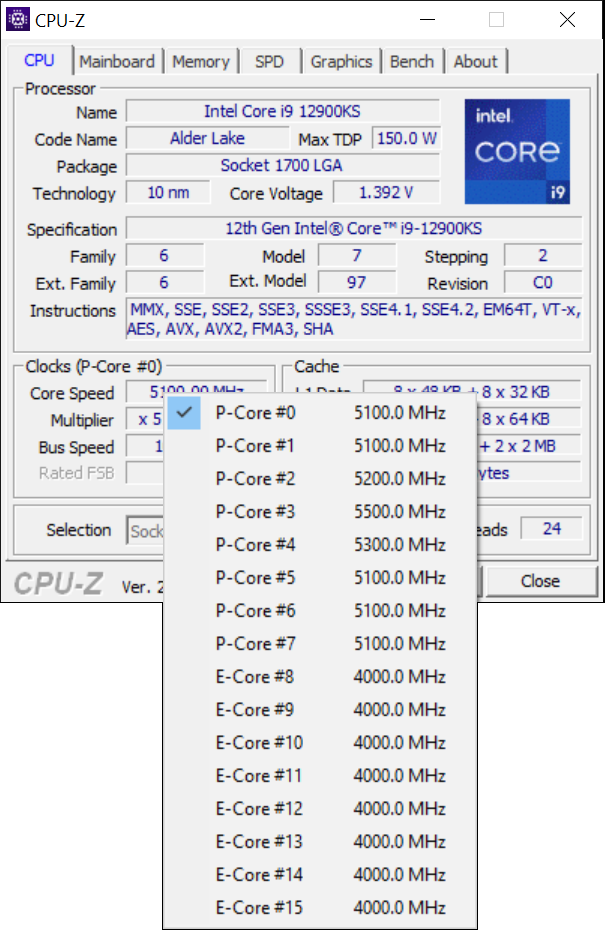Switch to the Mainboard tab
Viewport: 605px width, 930px height.
point(117,61)
